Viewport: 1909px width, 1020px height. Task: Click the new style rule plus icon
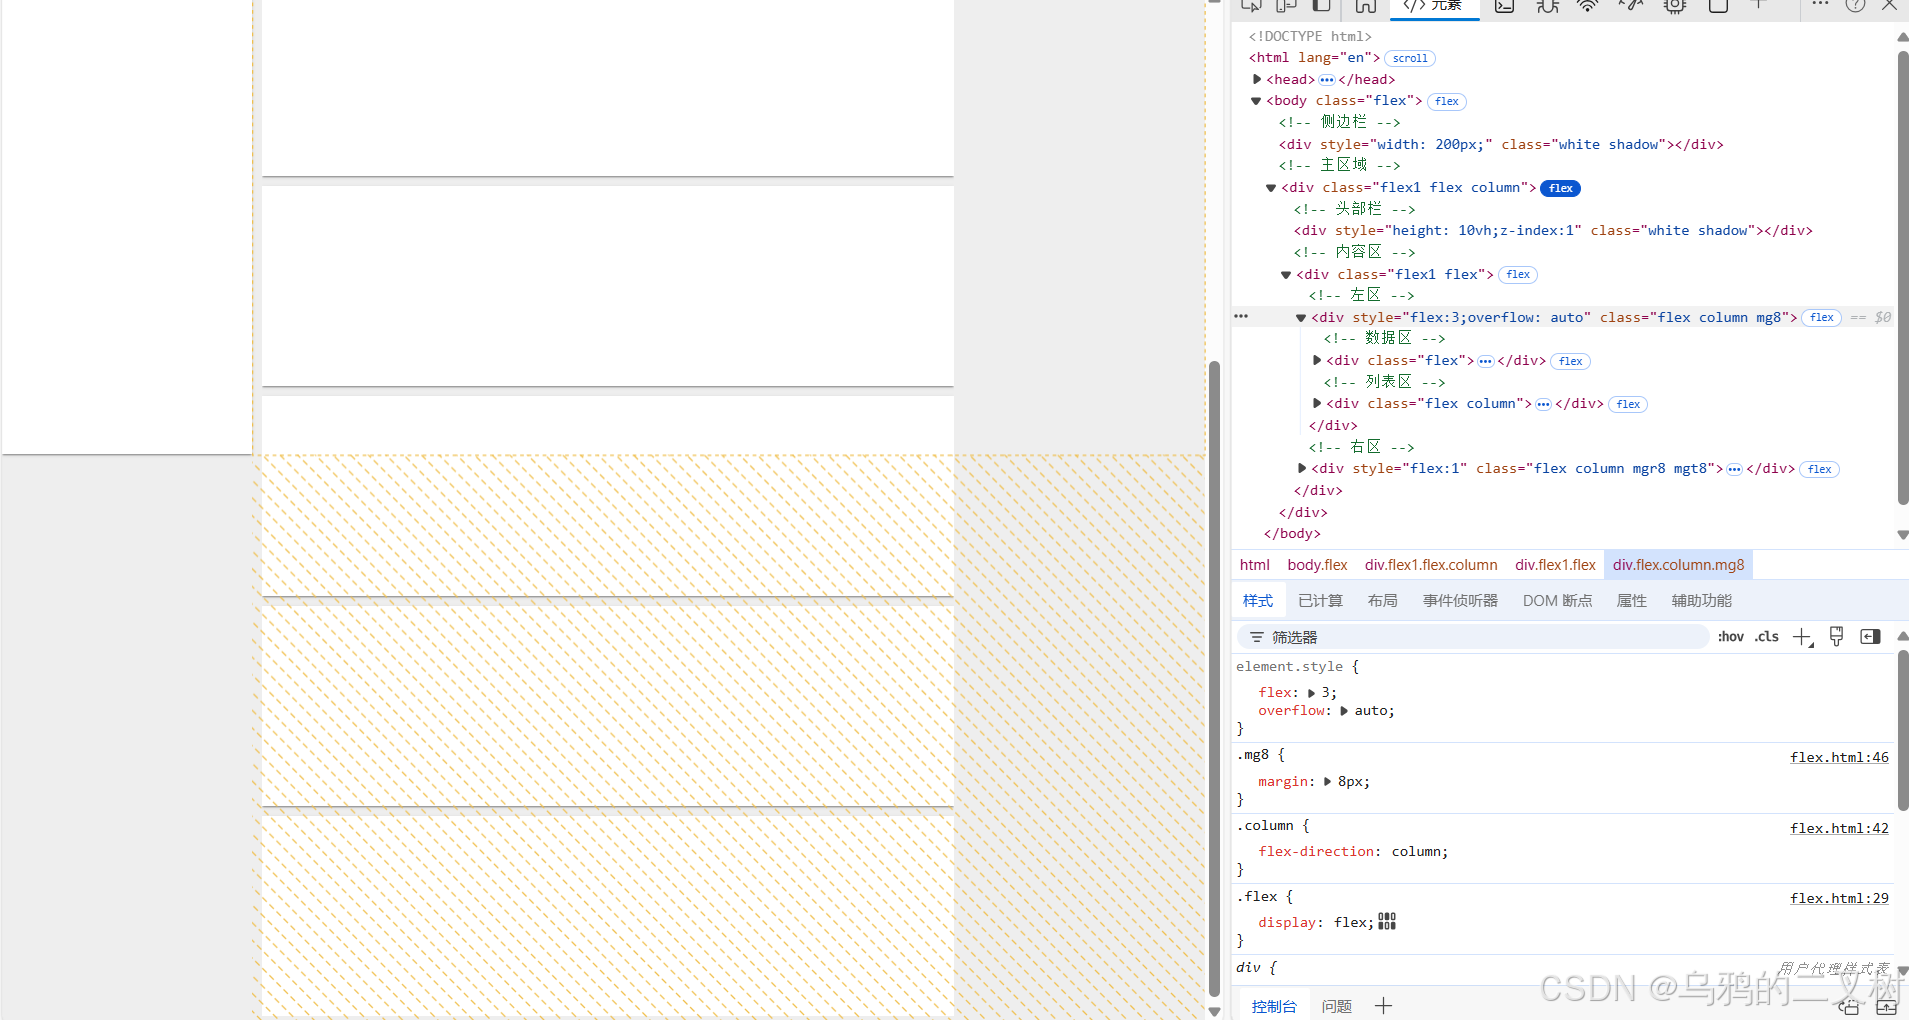click(1802, 636)
